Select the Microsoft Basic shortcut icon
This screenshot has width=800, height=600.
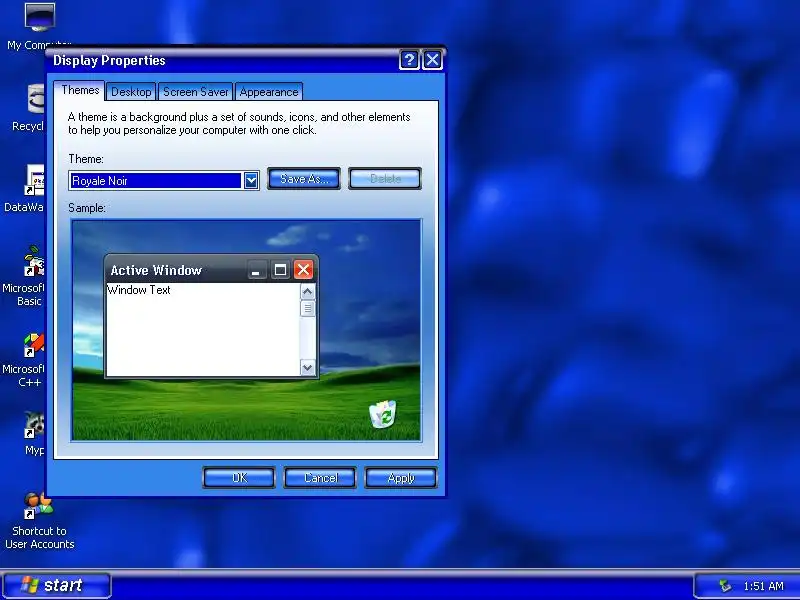point(35,261)
